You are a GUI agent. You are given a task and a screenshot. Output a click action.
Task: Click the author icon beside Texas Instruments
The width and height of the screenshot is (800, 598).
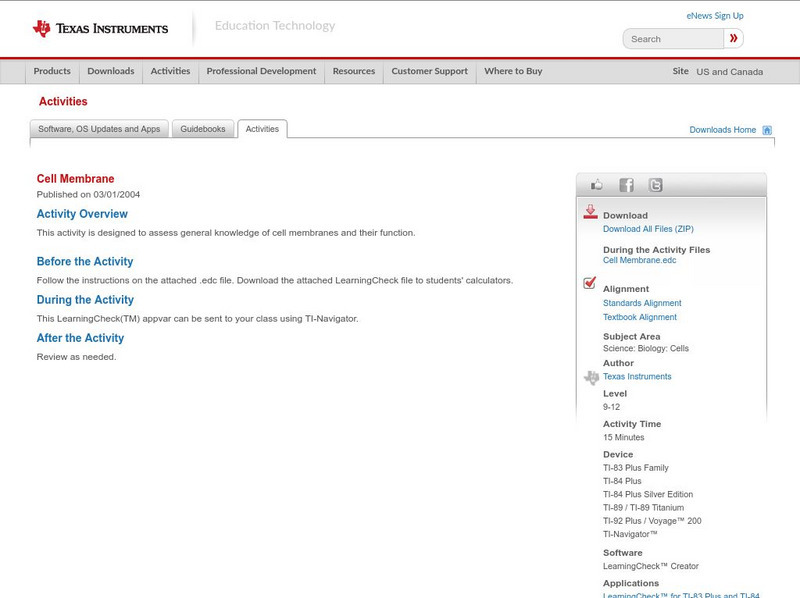[591, 377]
